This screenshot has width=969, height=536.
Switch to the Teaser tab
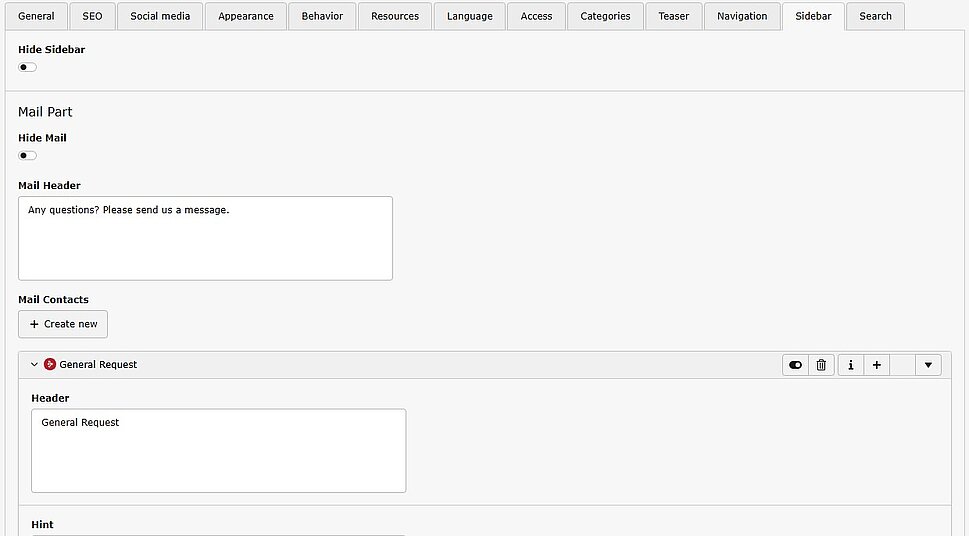coord(673,16)
